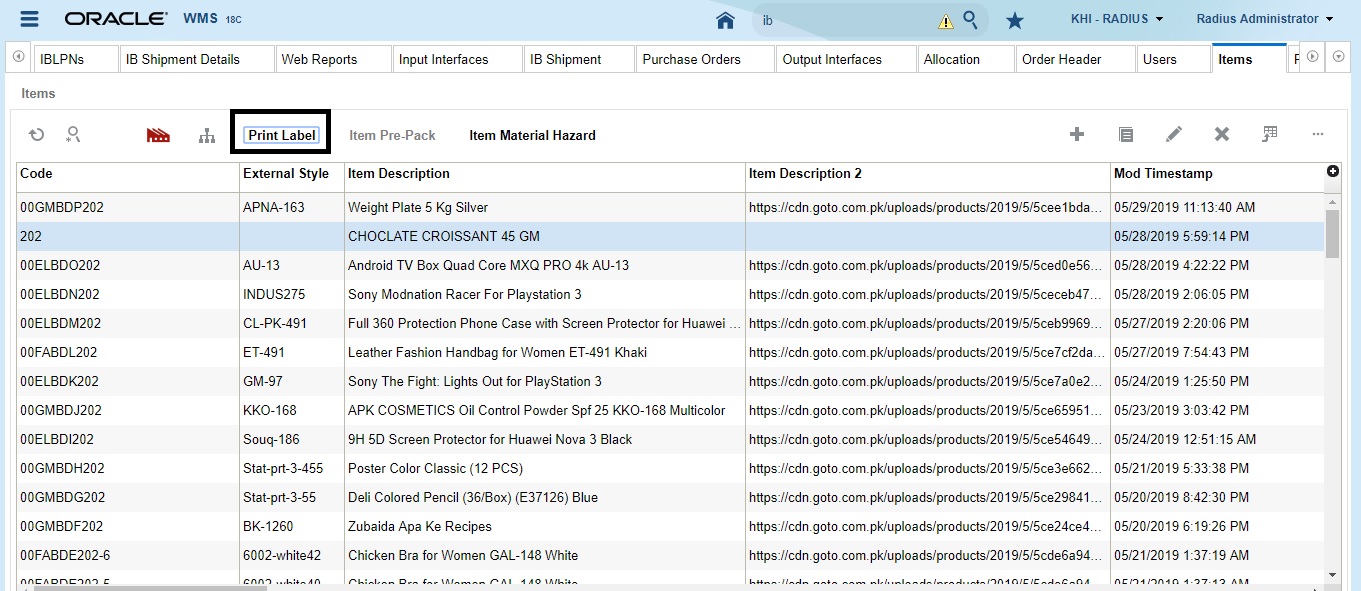Open the favorites star menu
The height and width of the screenshot is (591, 1361).
click(1015, 18)
